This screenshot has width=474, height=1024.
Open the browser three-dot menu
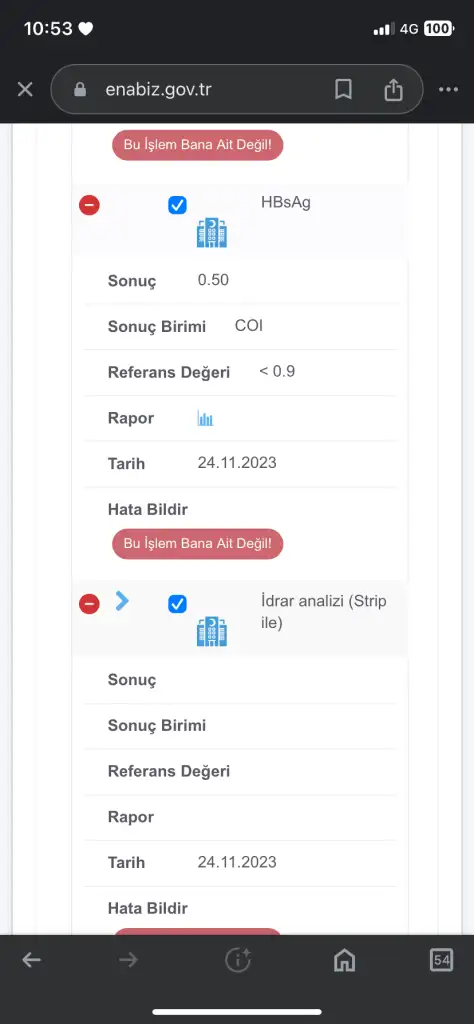pyautogui.click(x=448, y=89)
